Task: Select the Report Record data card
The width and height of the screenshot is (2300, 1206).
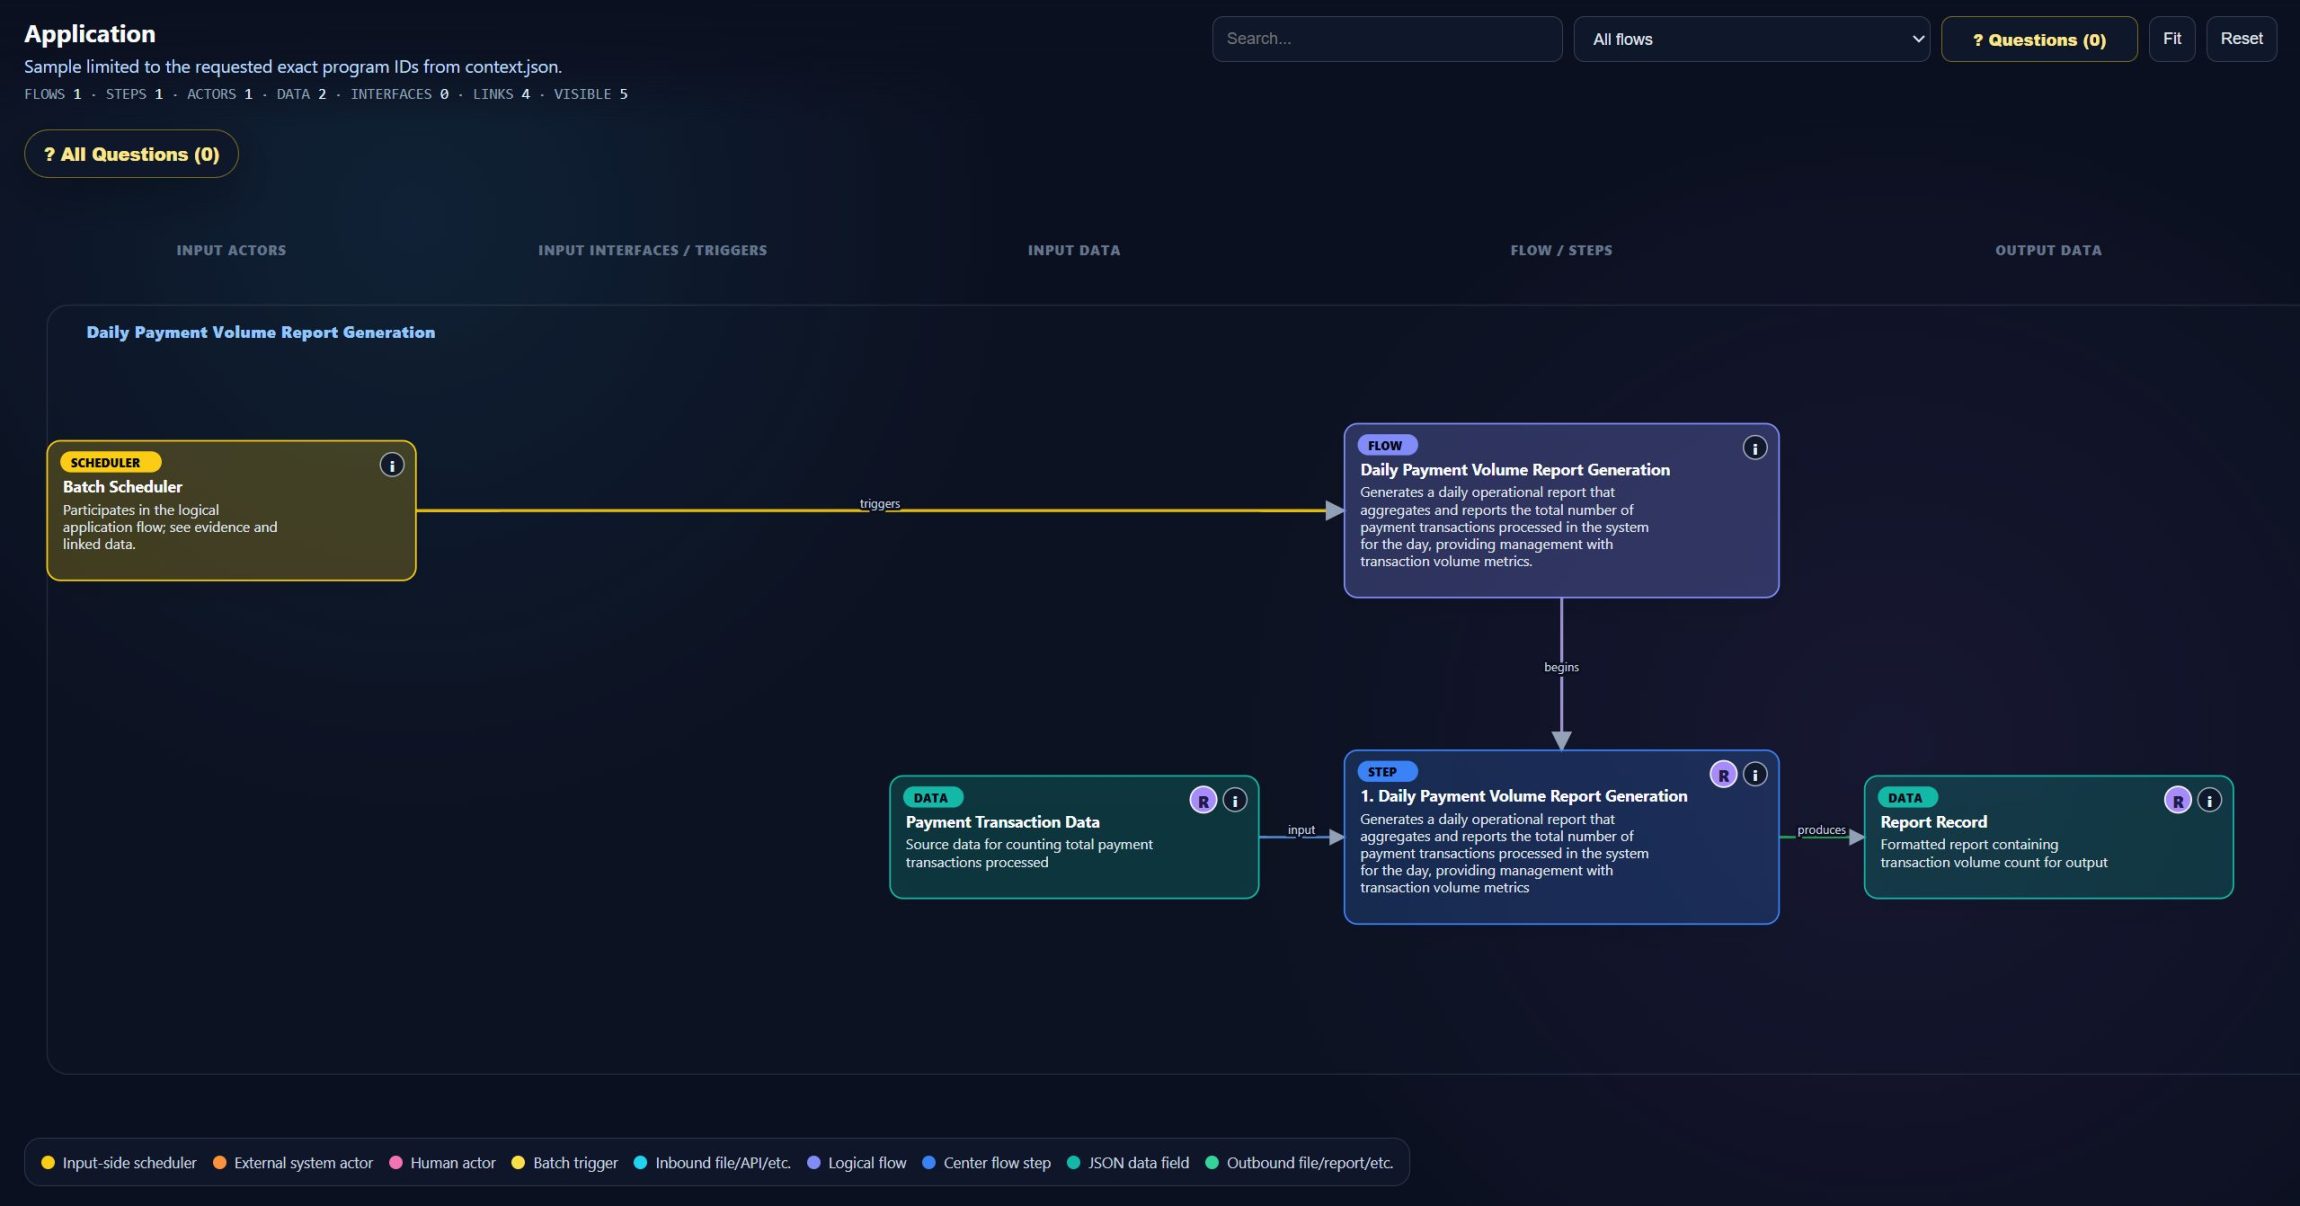Action: 2048,837
